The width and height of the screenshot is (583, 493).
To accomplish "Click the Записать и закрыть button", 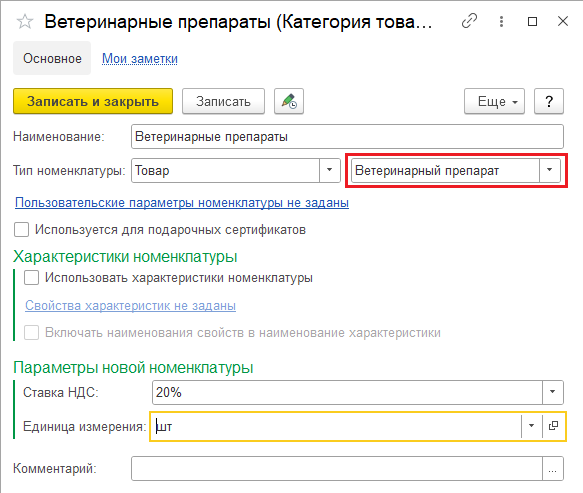I will 93,101.
